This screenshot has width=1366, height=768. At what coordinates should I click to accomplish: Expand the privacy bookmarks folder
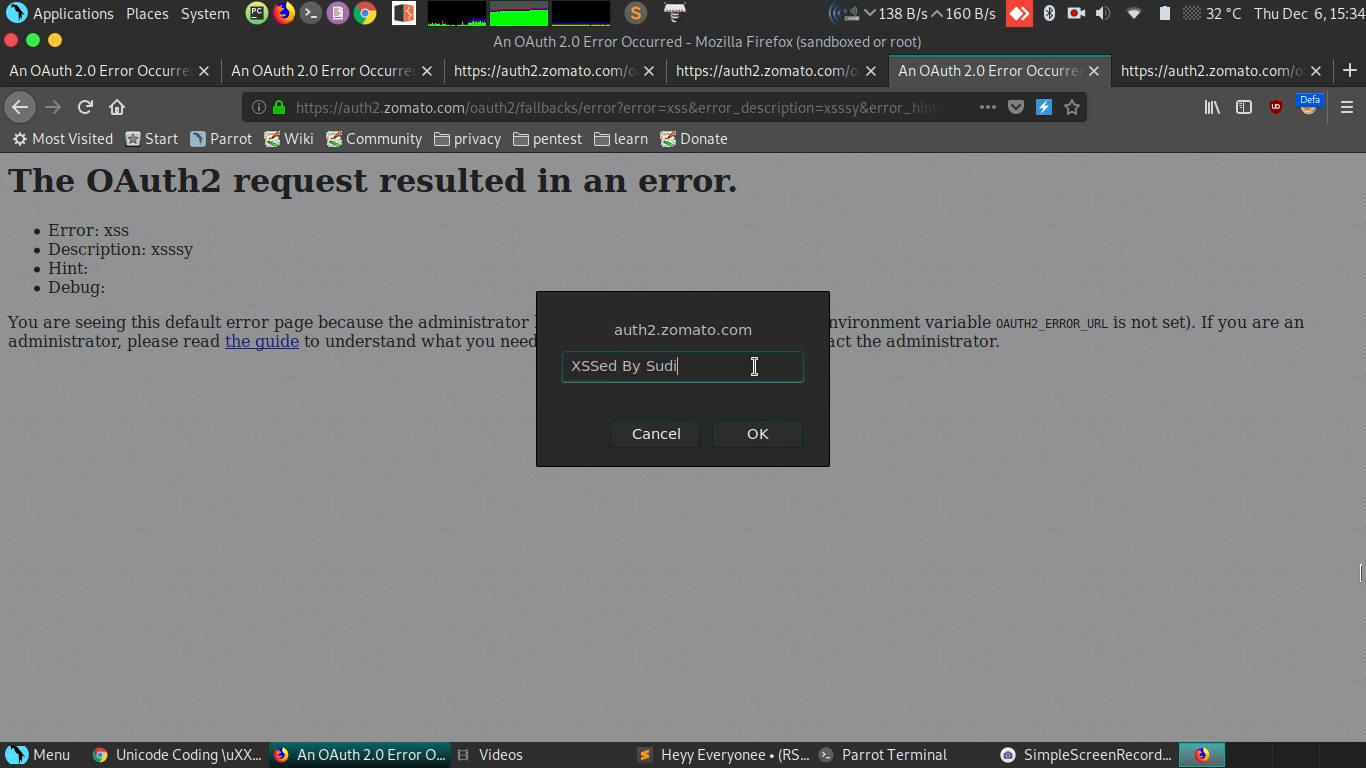click(467, 139)
